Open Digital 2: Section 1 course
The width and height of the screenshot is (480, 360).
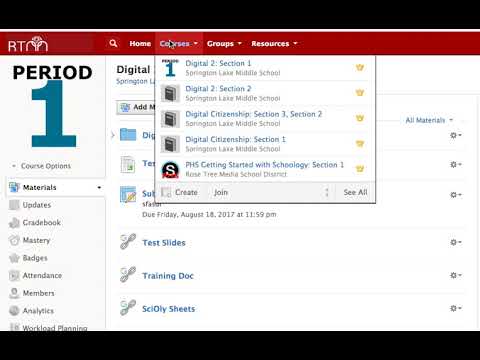tap(218, 63)
